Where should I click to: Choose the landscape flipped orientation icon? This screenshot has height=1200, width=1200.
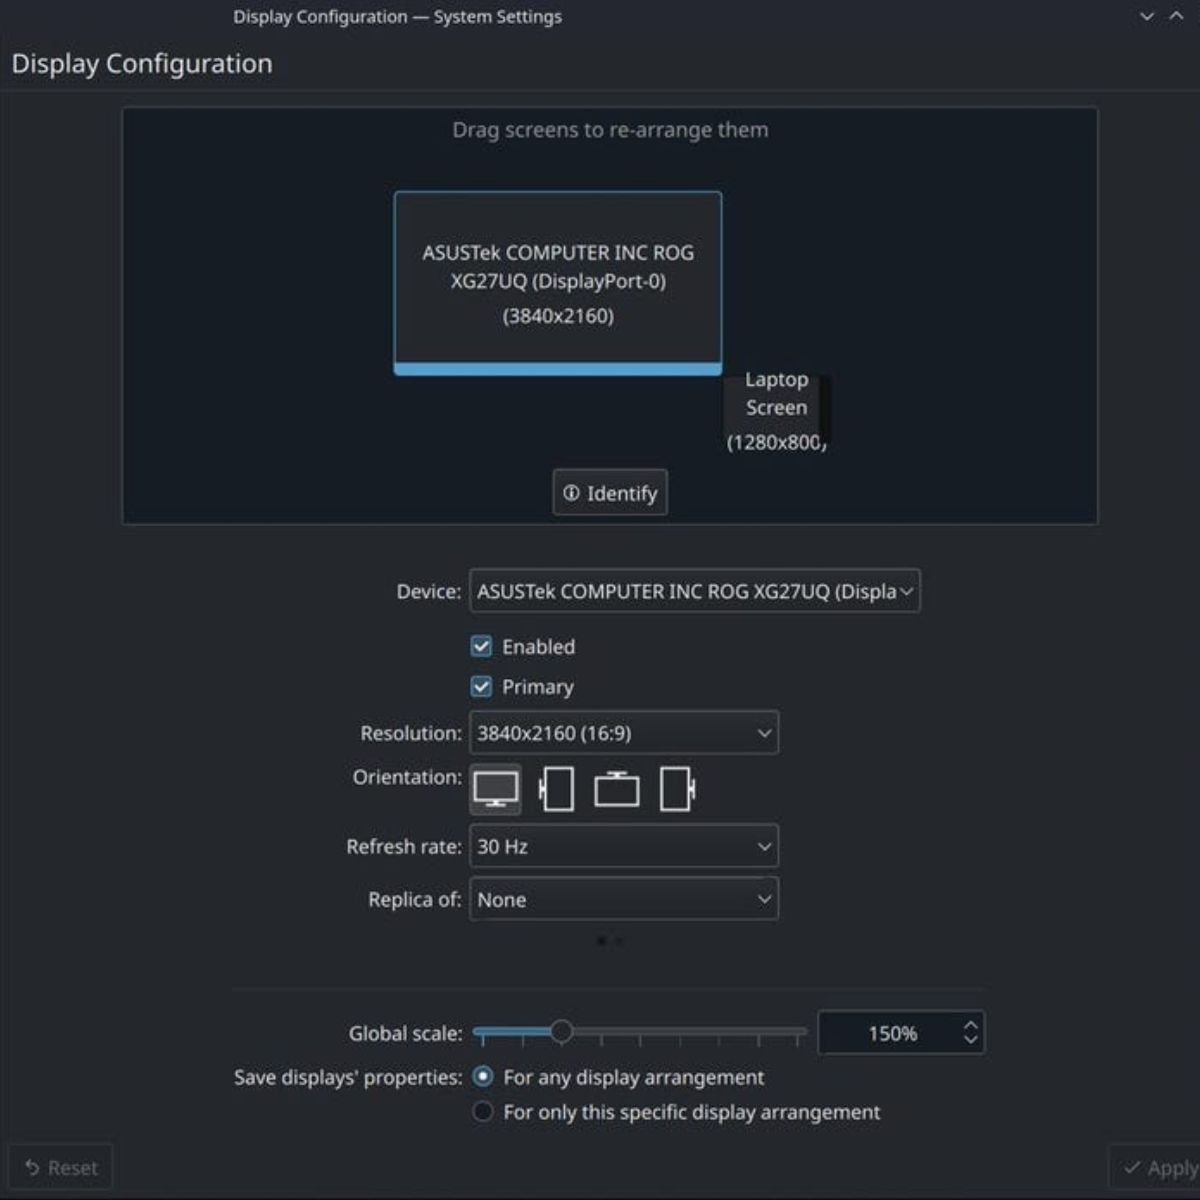pos(618,788)
